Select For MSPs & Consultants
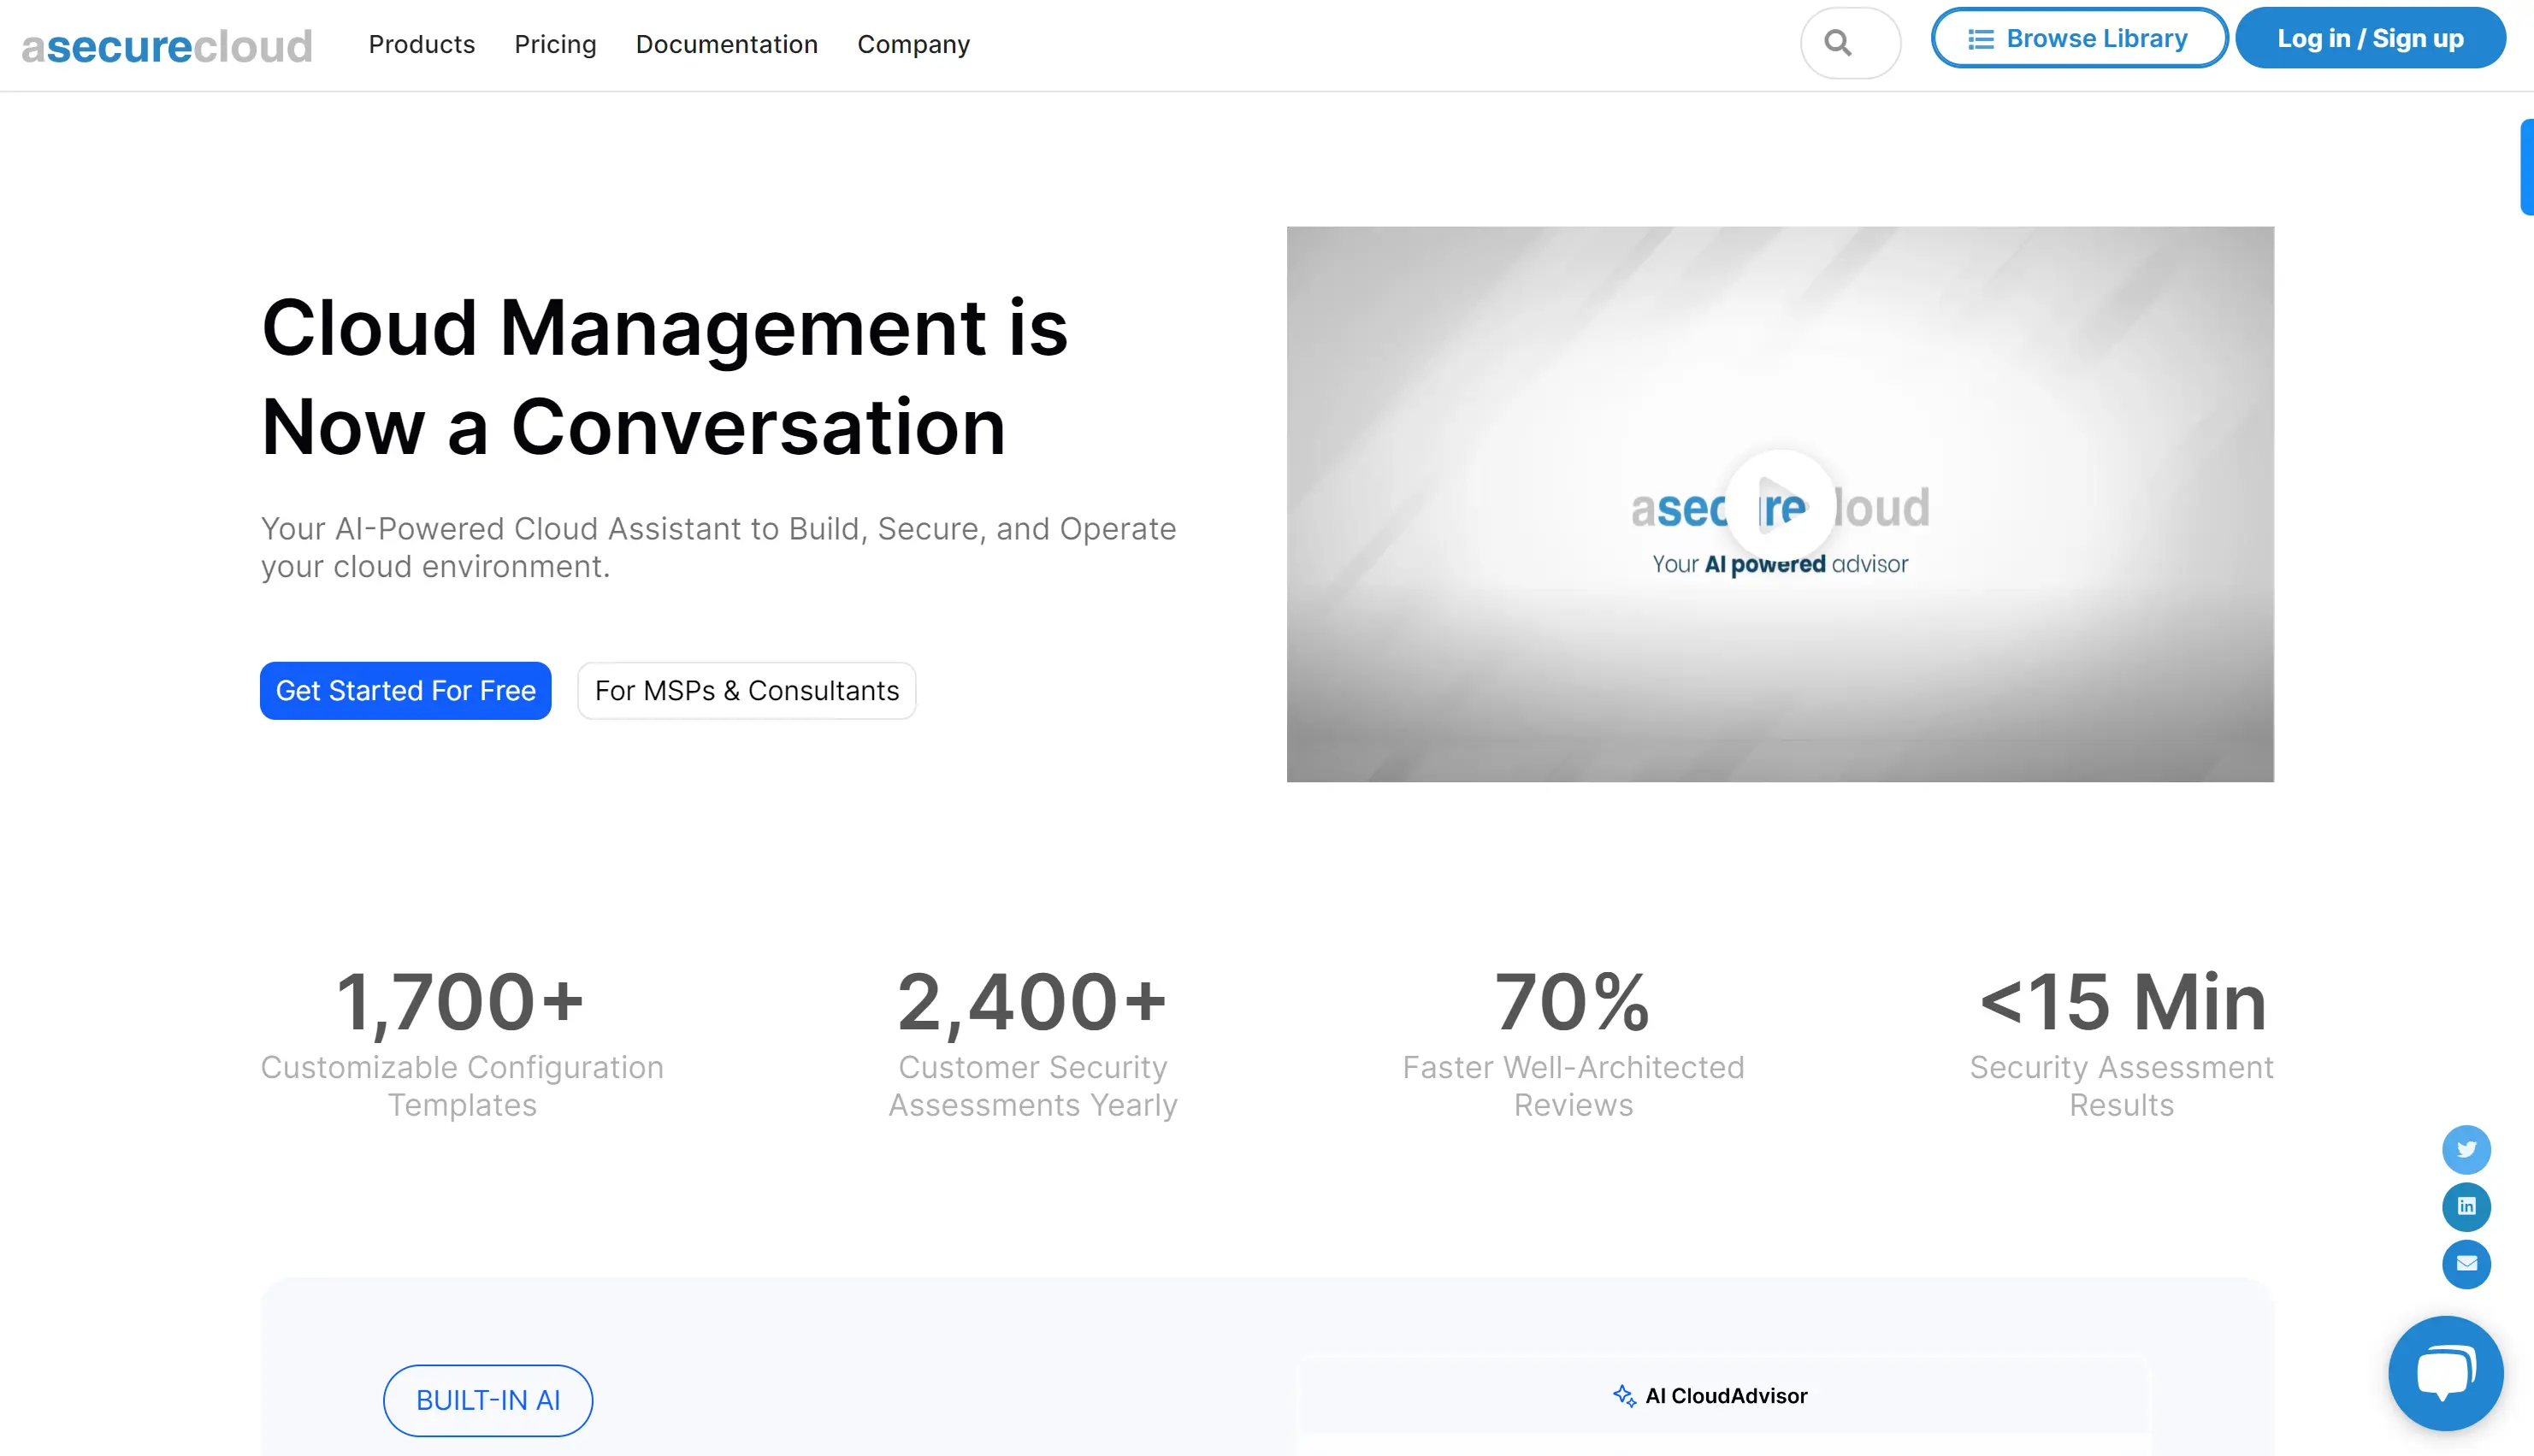The height and width of the screenshot is (1456, 2534). click(x=746, y=690)
